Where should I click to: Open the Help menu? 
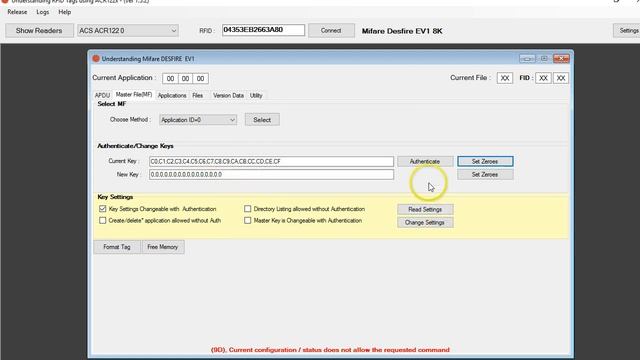coord(64,12)
